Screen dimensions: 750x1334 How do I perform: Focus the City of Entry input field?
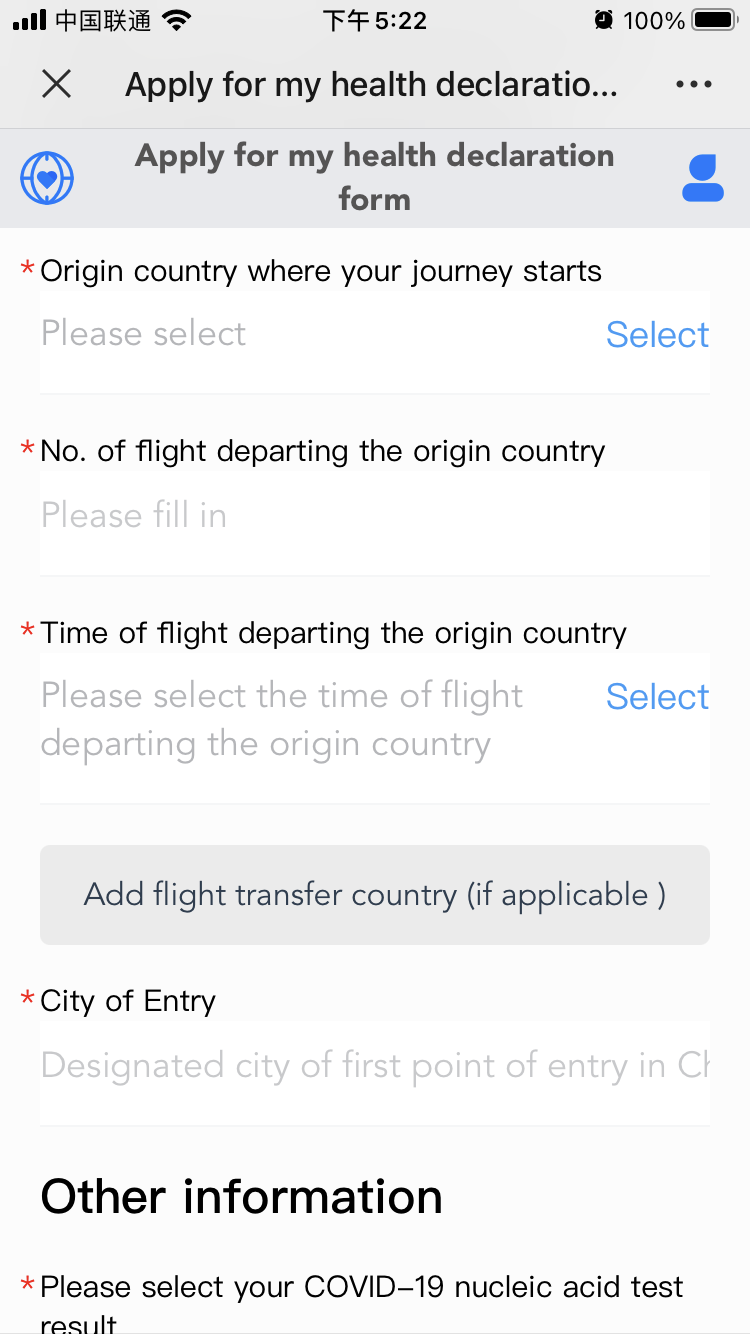pos(374,1066)
